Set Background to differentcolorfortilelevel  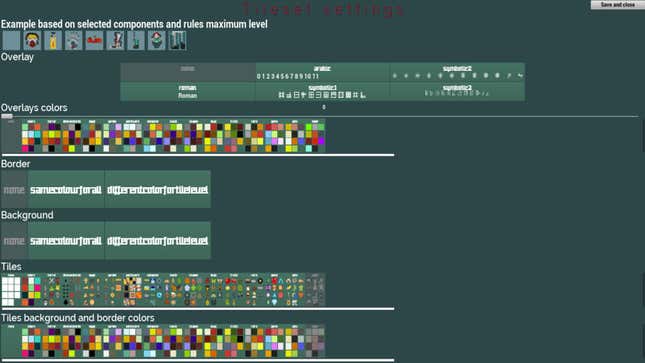[158, 241]
